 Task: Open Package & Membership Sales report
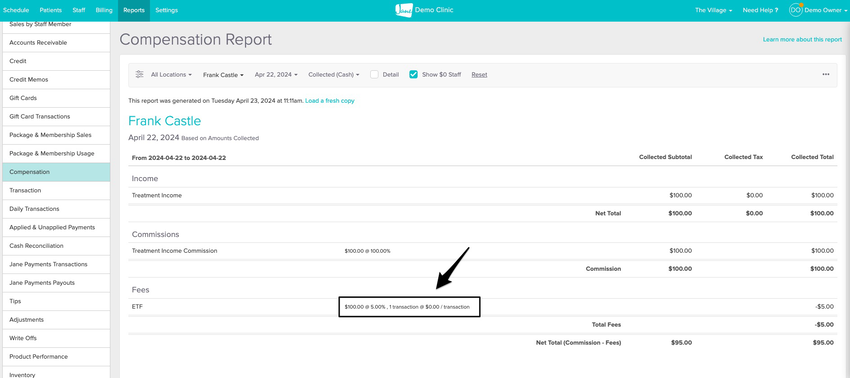pos(55,134)
